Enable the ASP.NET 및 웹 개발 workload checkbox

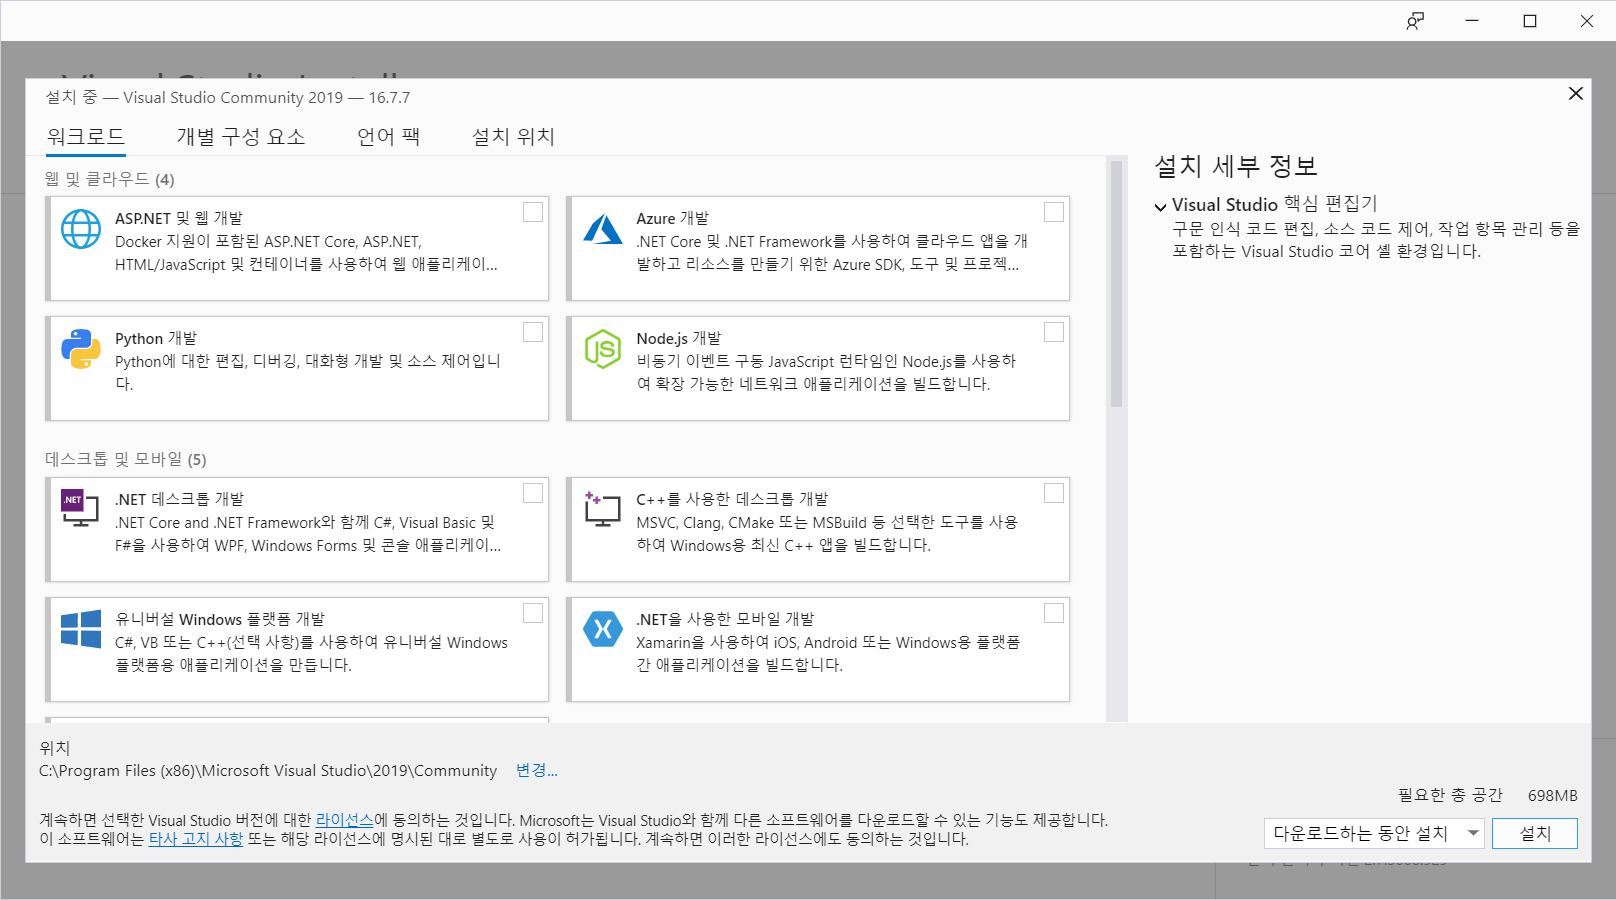tap(533, 212)
